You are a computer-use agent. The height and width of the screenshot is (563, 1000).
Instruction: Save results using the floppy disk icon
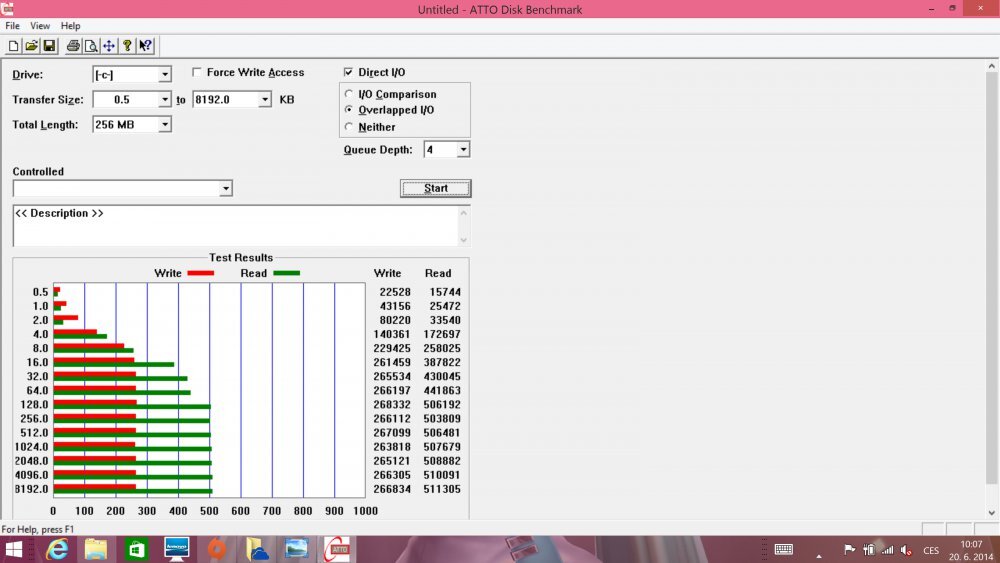(49, 46)
